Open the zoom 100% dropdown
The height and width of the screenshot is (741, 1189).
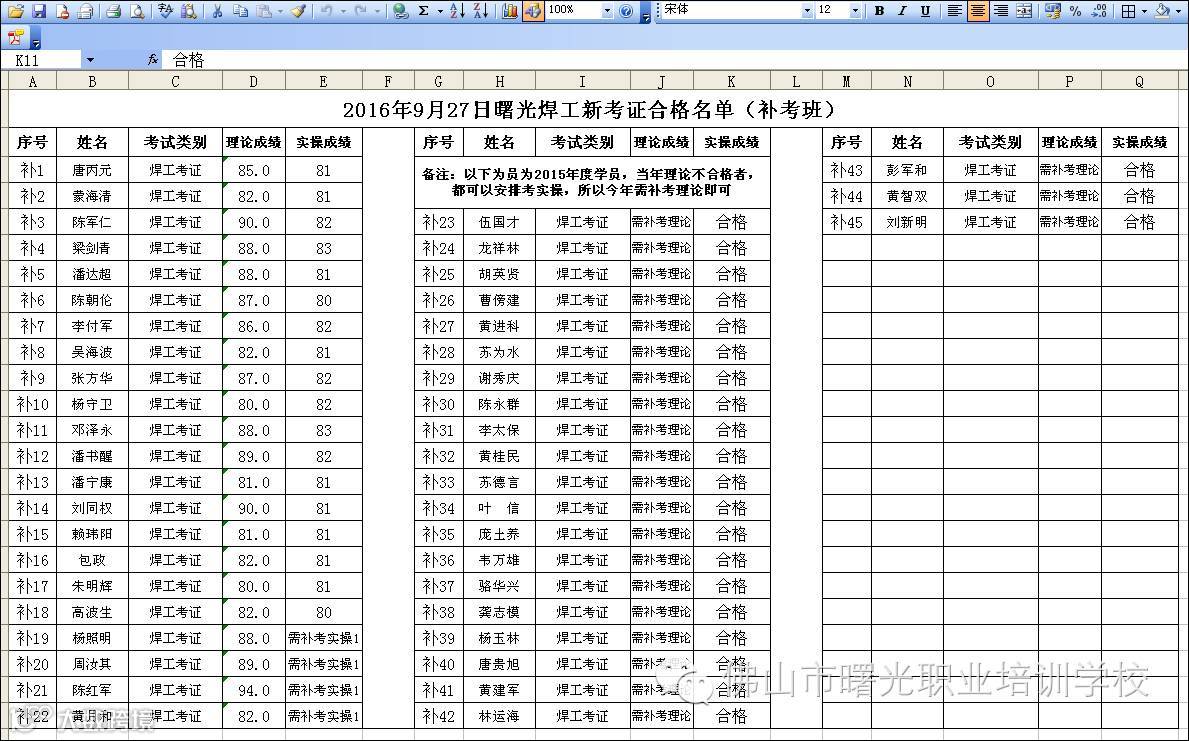tap(607, 11)
